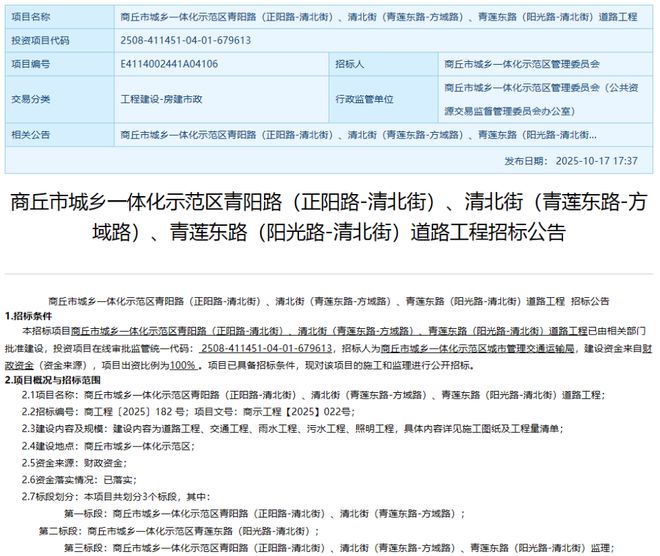This screenshot has height=556, width=660.
Task: Click the line 2.7标段划分
Action: (116, 497)
